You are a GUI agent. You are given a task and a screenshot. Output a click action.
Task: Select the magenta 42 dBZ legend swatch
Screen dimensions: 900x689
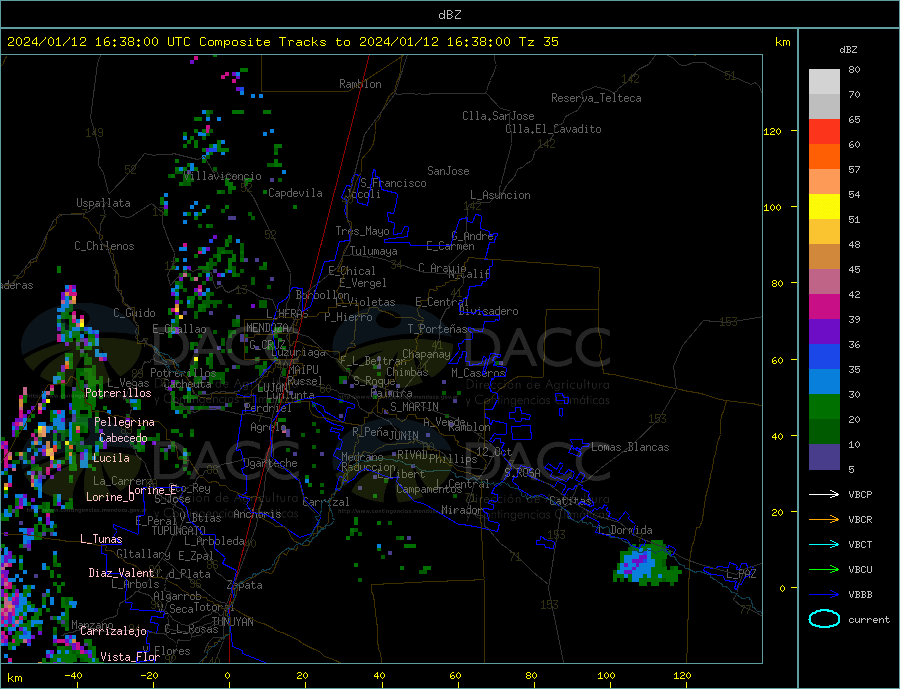coord(824,307)
